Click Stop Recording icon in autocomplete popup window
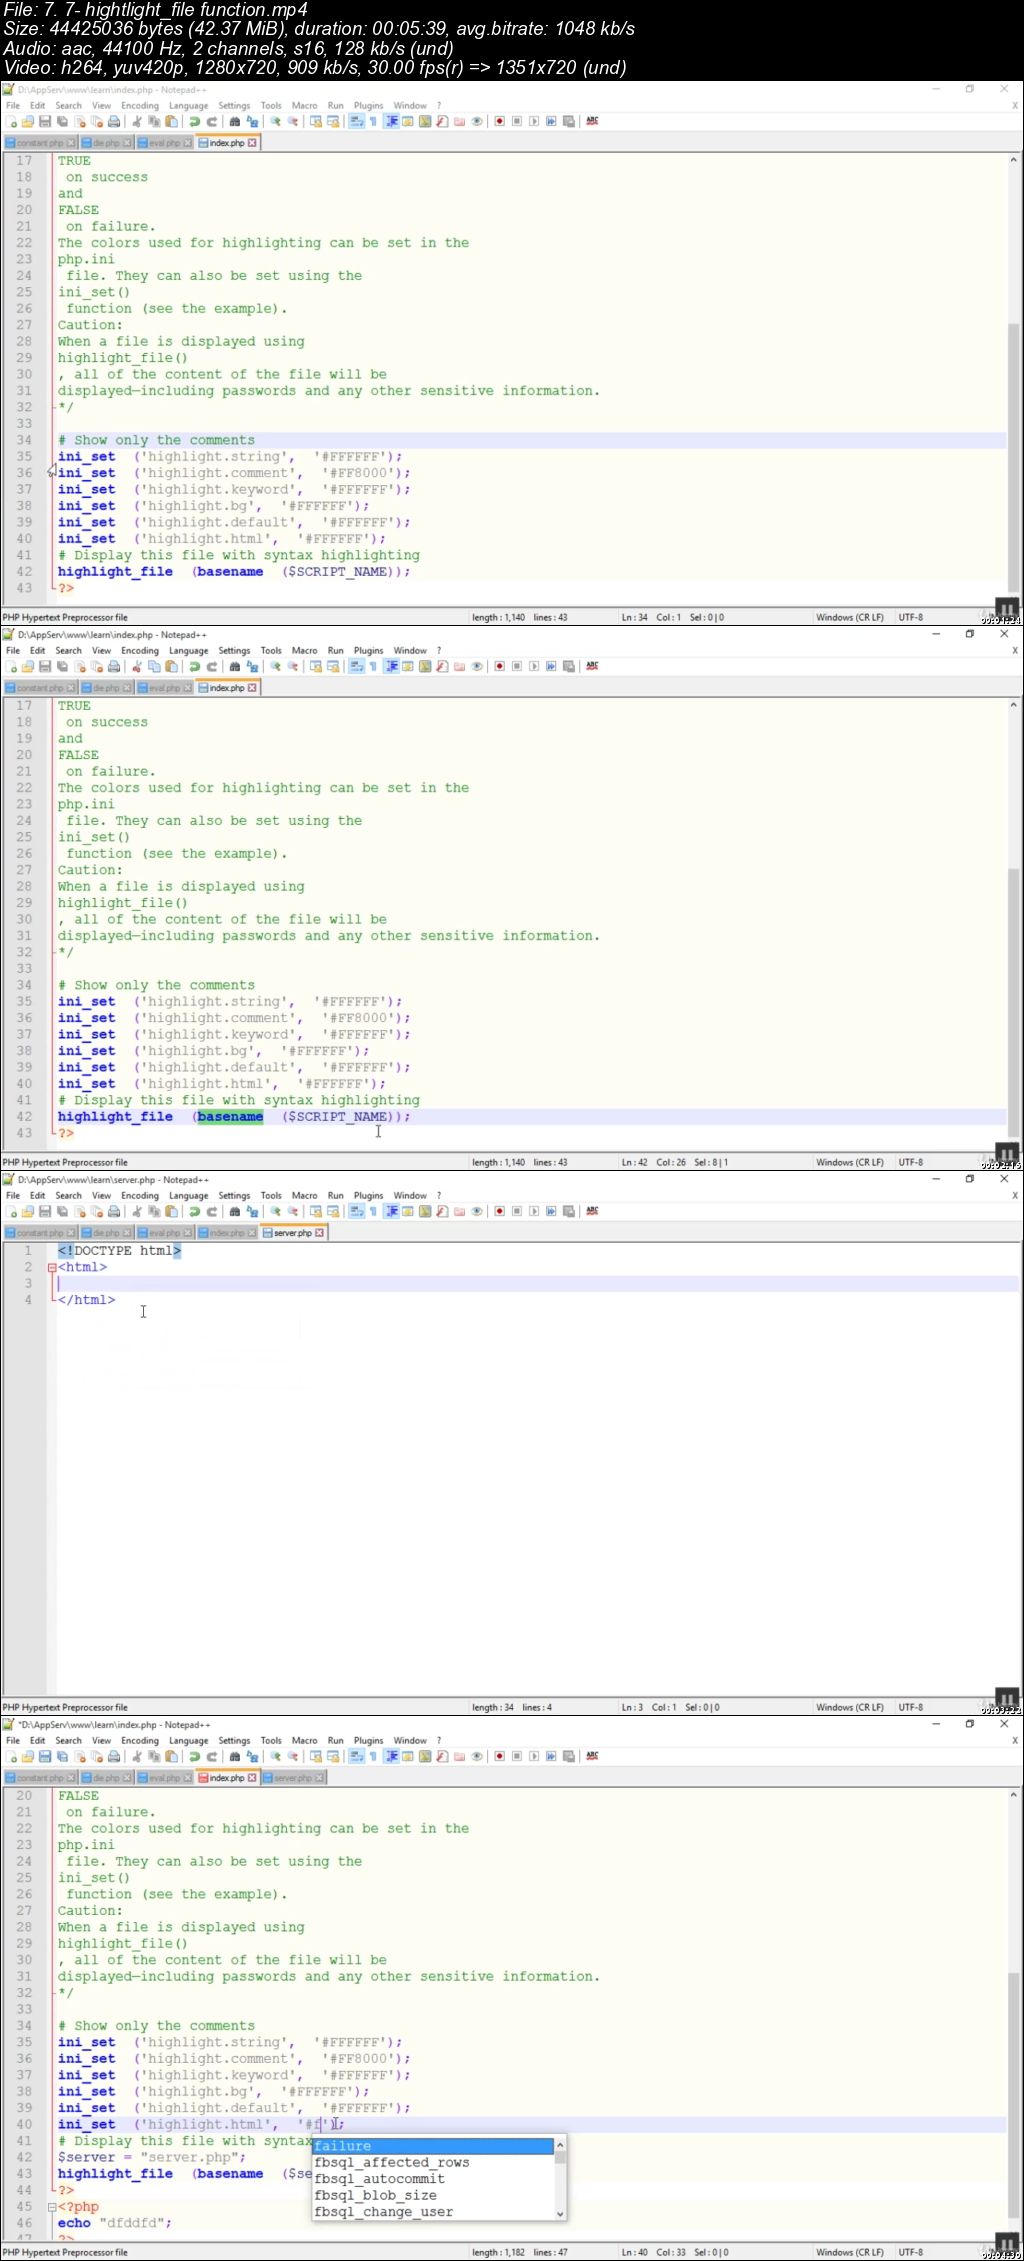The height and width of the screenshot is (2261, 1024). pyautogui.click(x=517, y=1756)
